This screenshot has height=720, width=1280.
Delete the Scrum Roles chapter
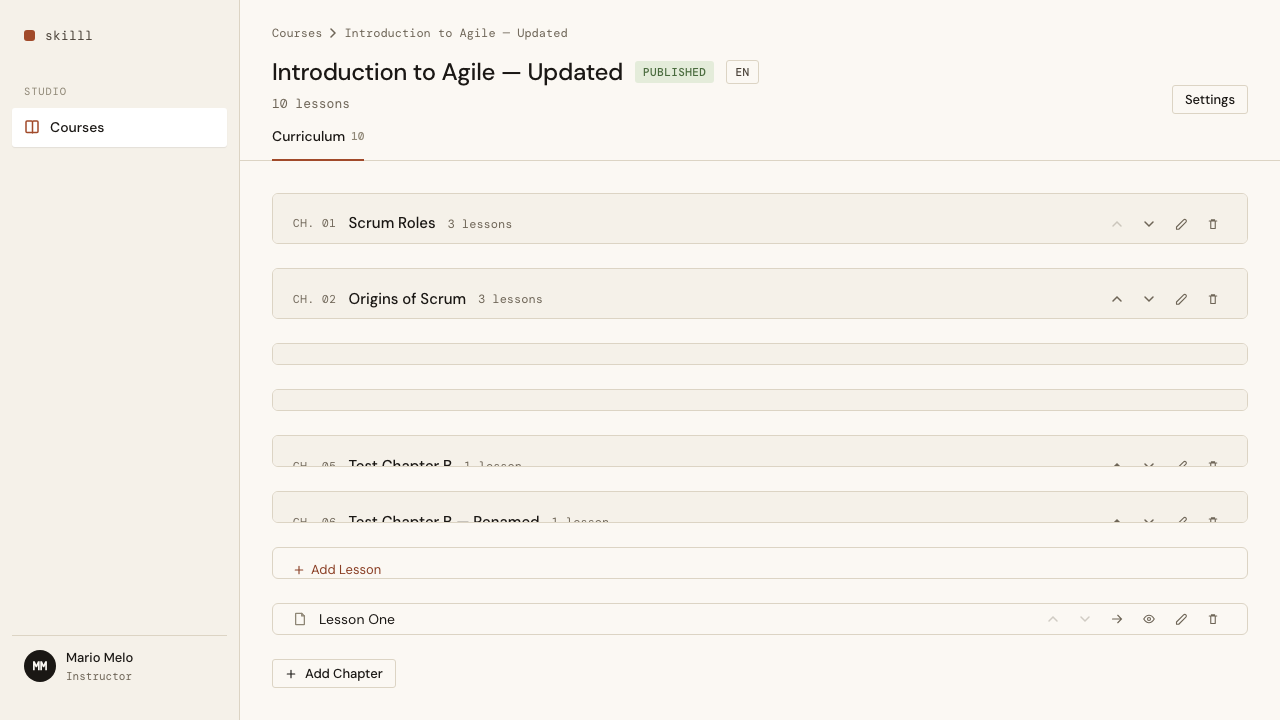tap(1213, 224)
